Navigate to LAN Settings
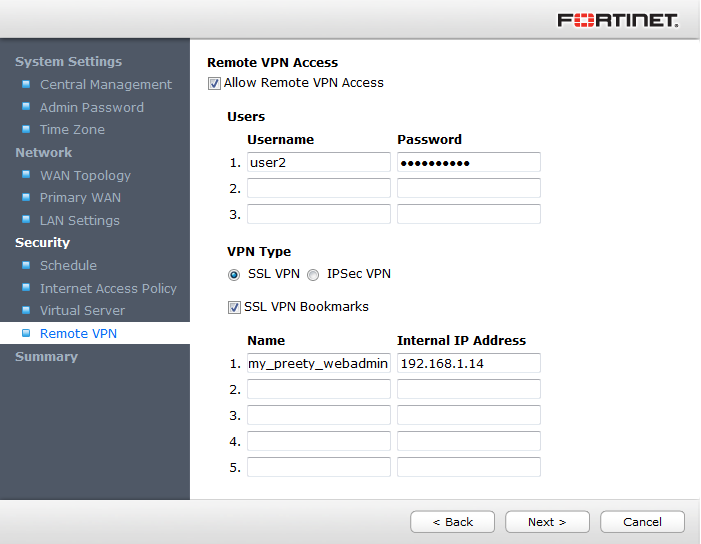The height and width of the screenshot is (544, 701). click(79, 220)
